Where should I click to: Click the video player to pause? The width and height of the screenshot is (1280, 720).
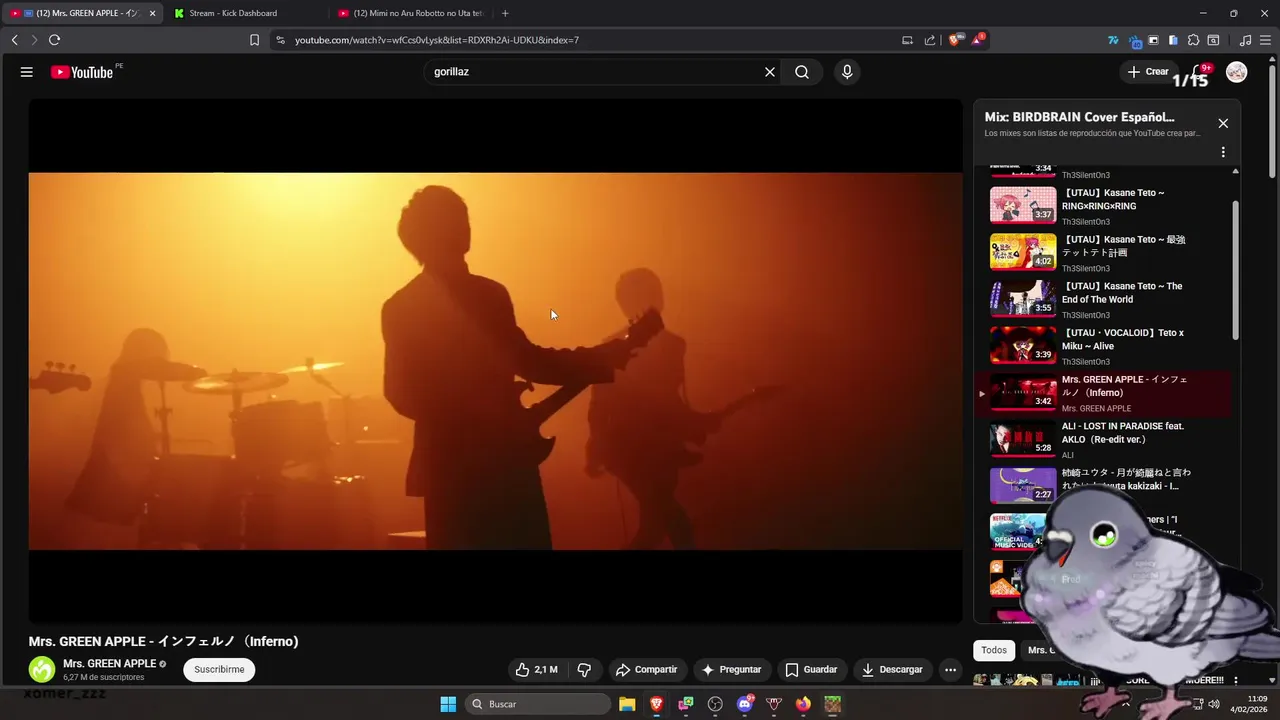[495, 361]
